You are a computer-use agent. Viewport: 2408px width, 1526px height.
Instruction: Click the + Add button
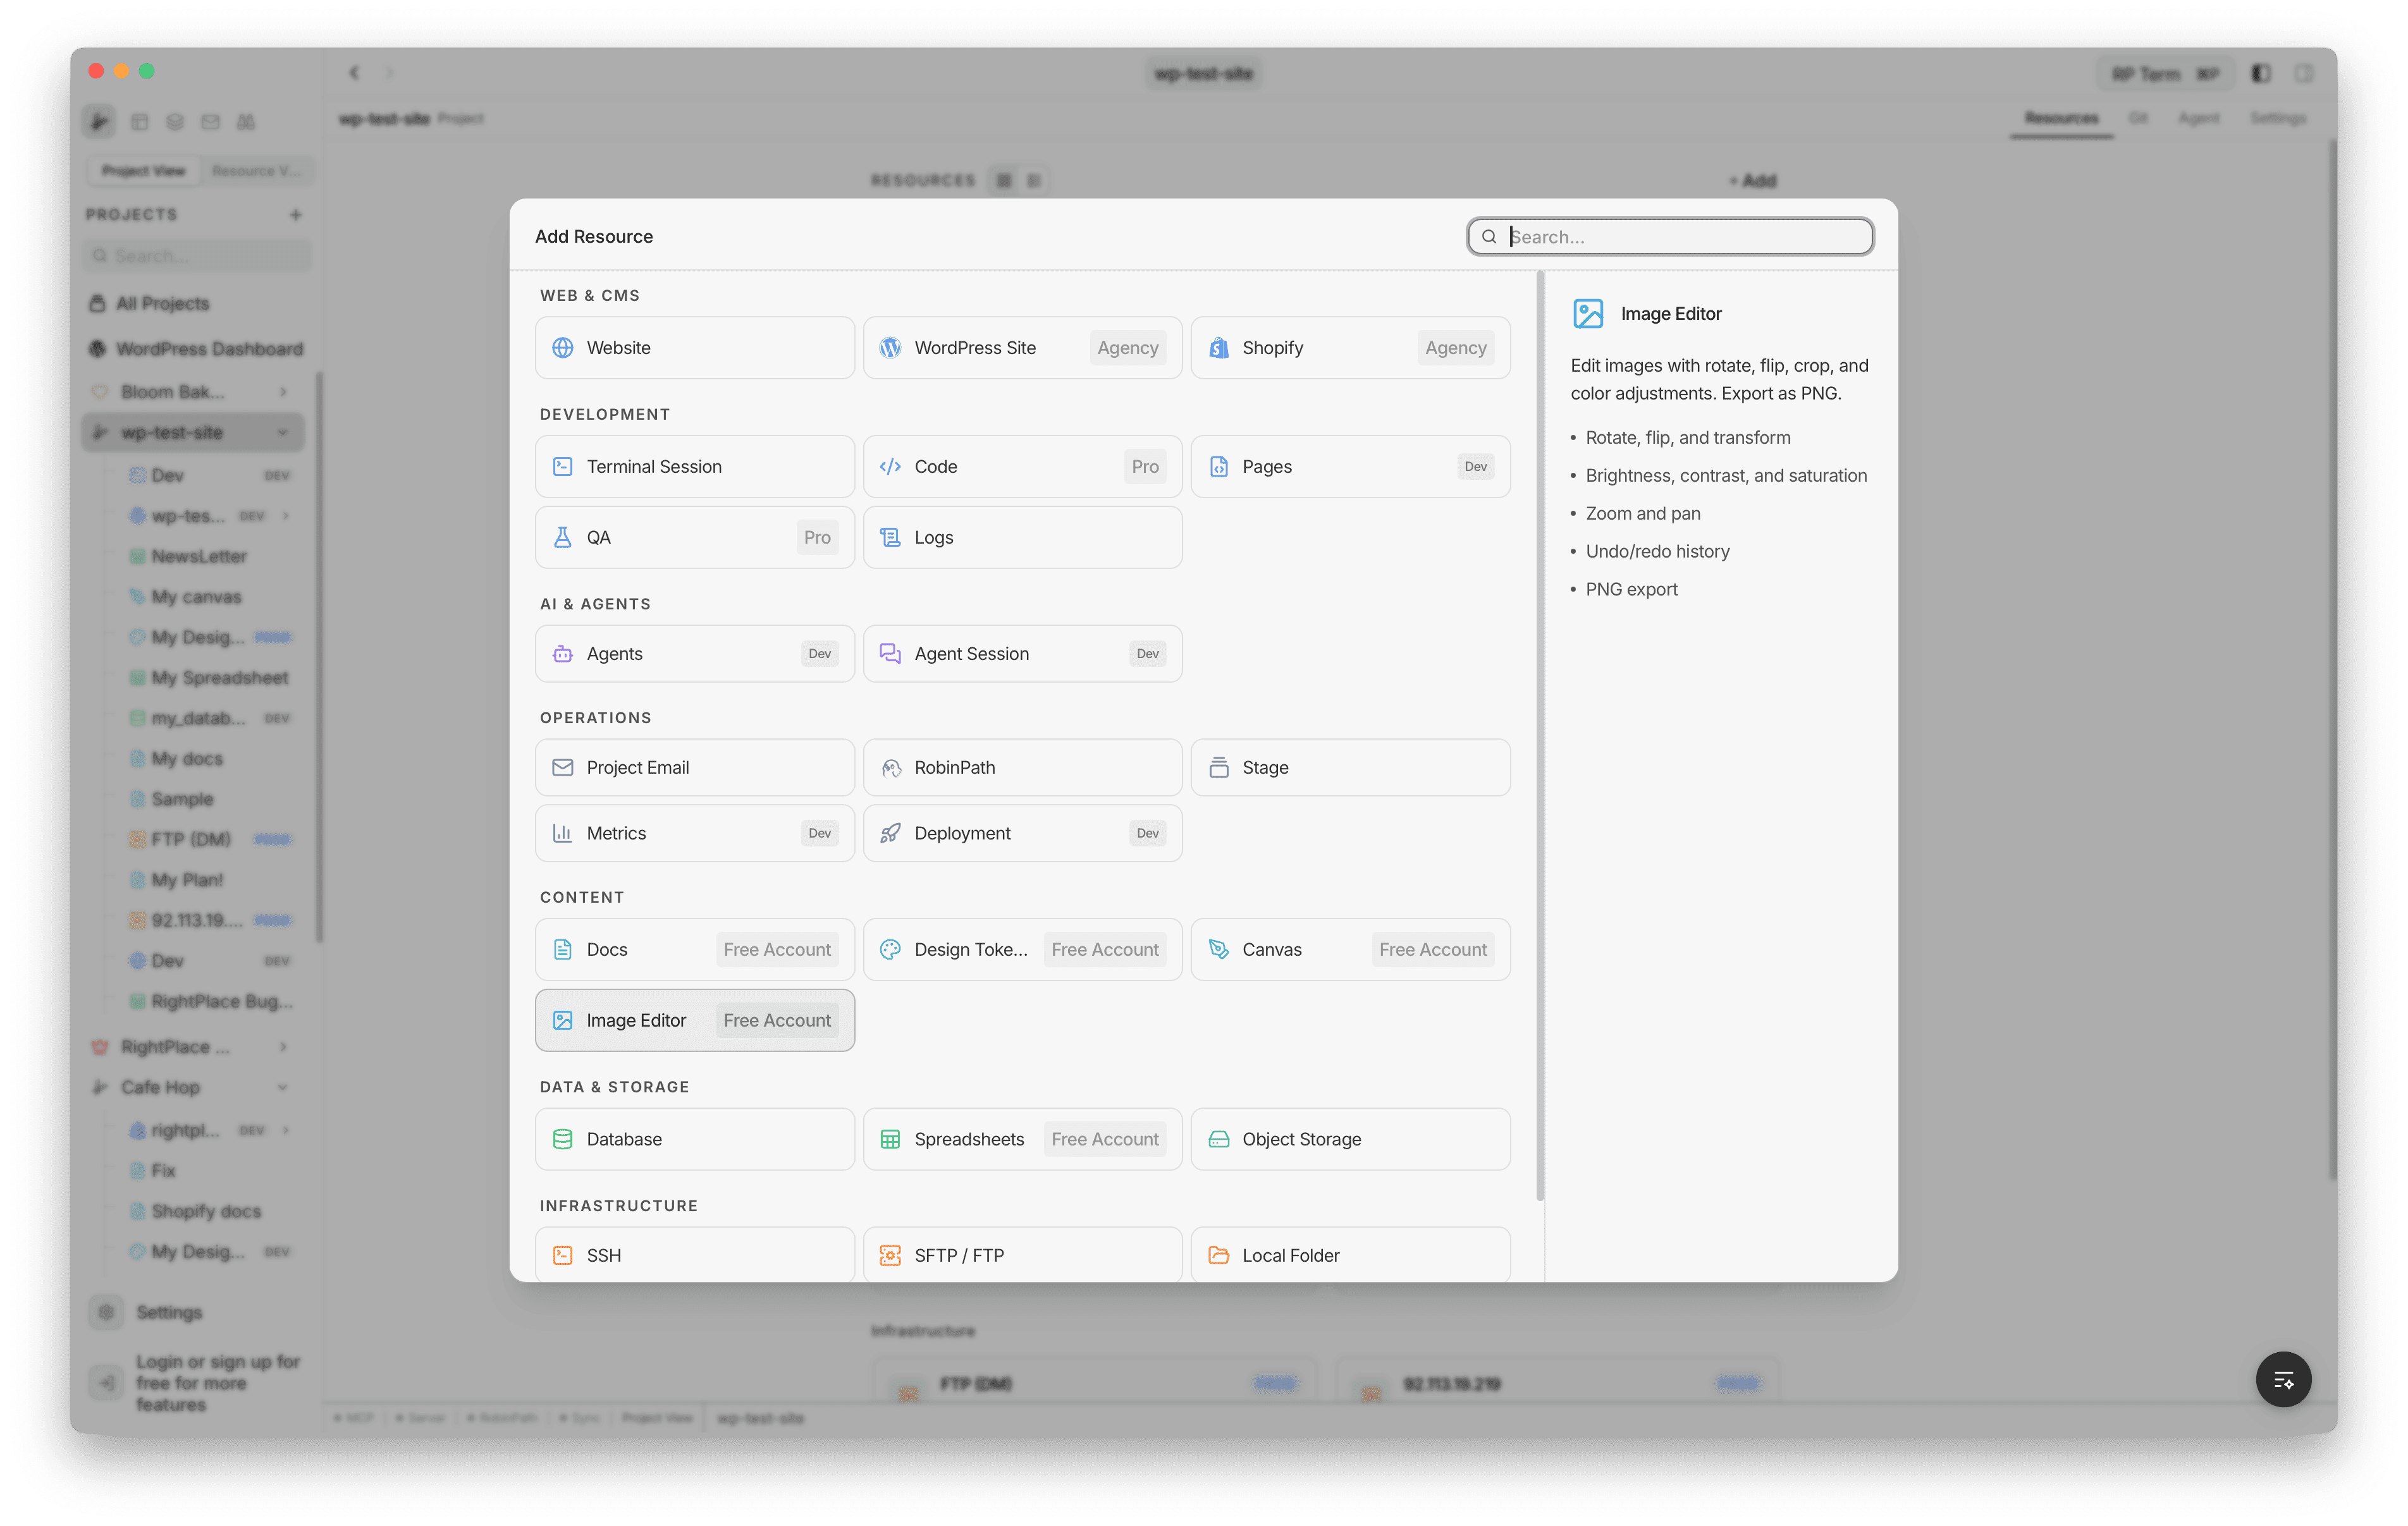1752,180
